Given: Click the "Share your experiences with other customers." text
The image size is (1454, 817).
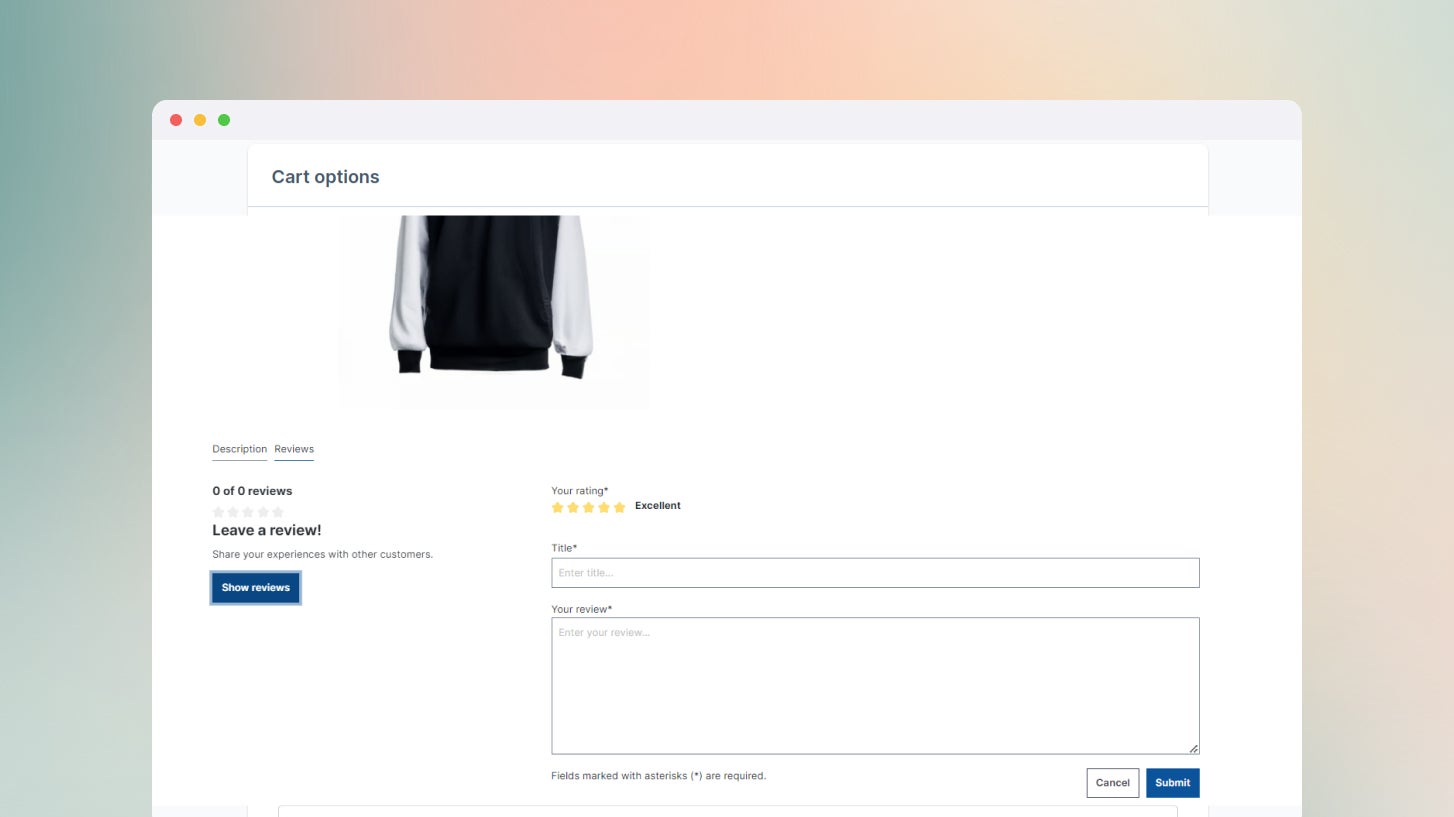Looking at the screenshot, I should coord(323,554).
